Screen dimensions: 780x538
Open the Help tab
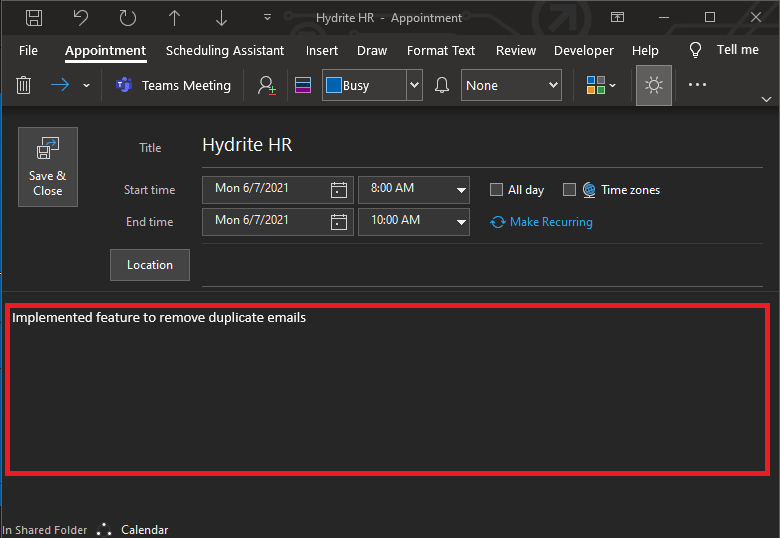(645, 51)
